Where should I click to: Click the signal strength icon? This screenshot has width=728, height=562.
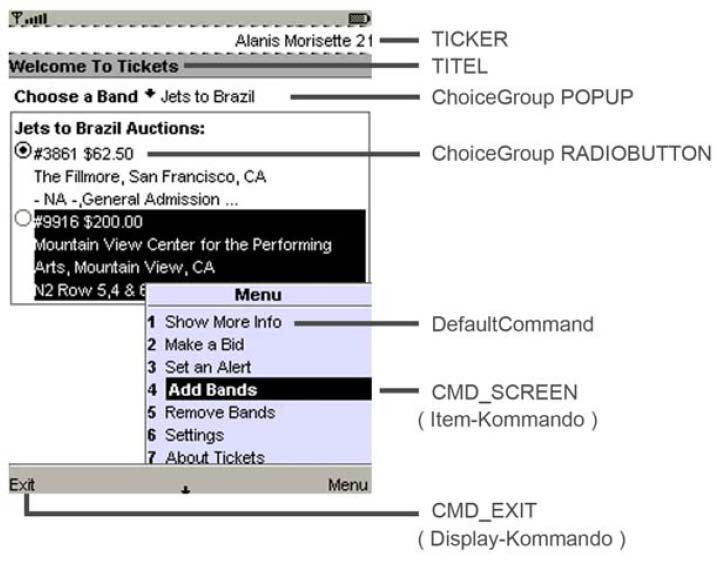point(29,19)
